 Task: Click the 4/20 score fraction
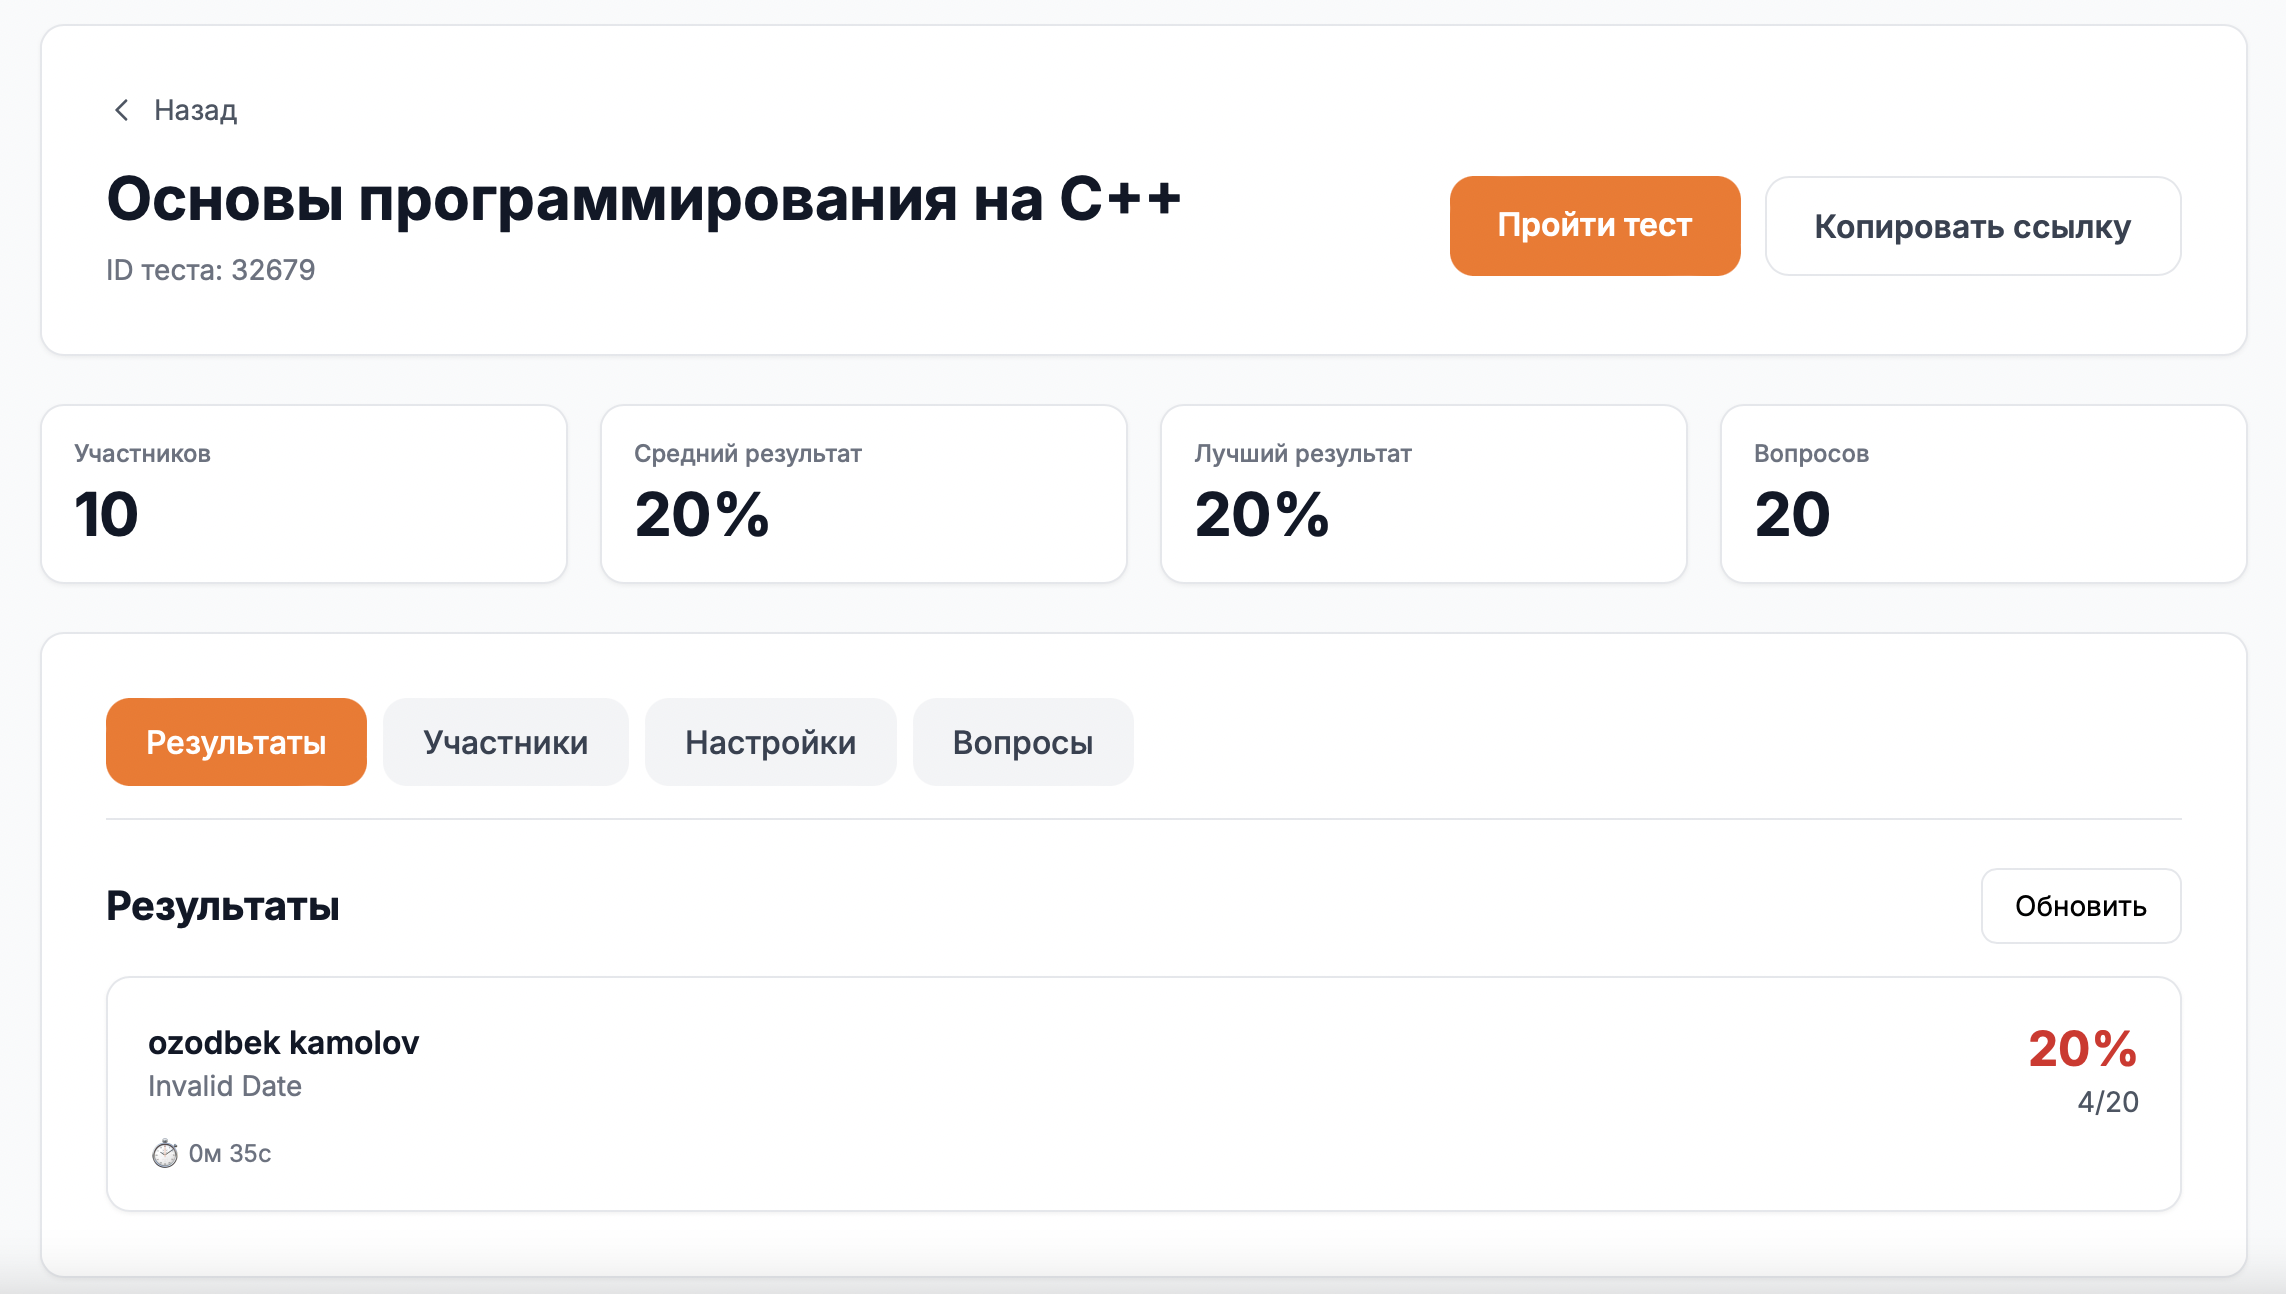click(x=2106, y=1103)
